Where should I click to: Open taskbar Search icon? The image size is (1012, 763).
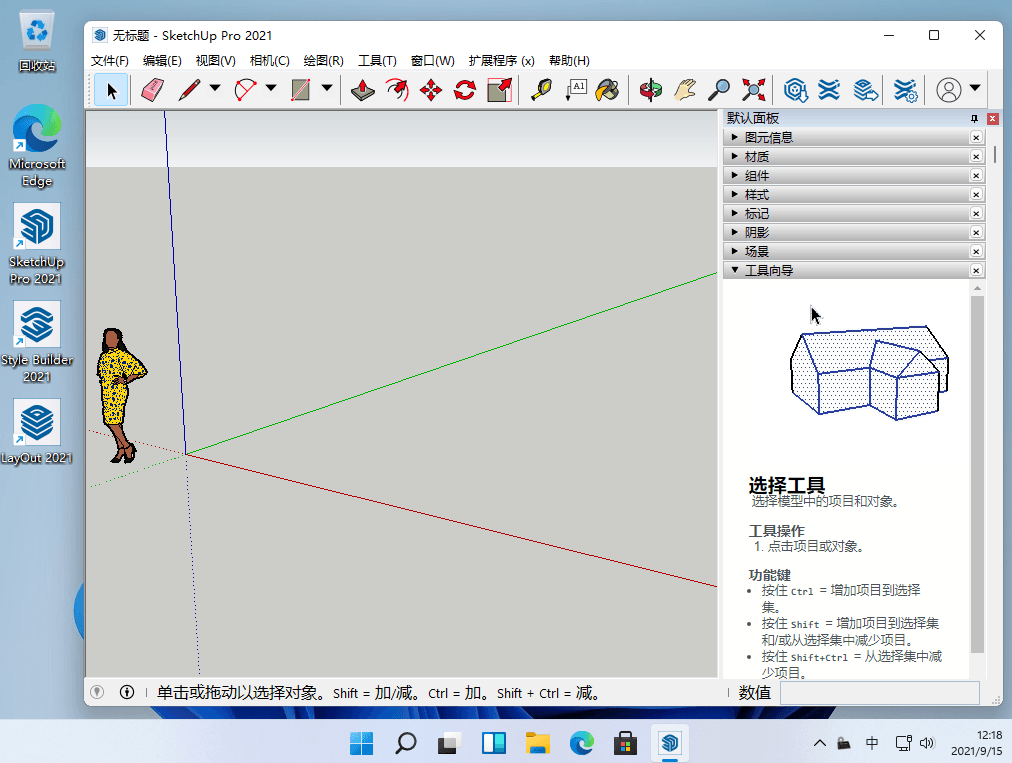pos(405,743)
